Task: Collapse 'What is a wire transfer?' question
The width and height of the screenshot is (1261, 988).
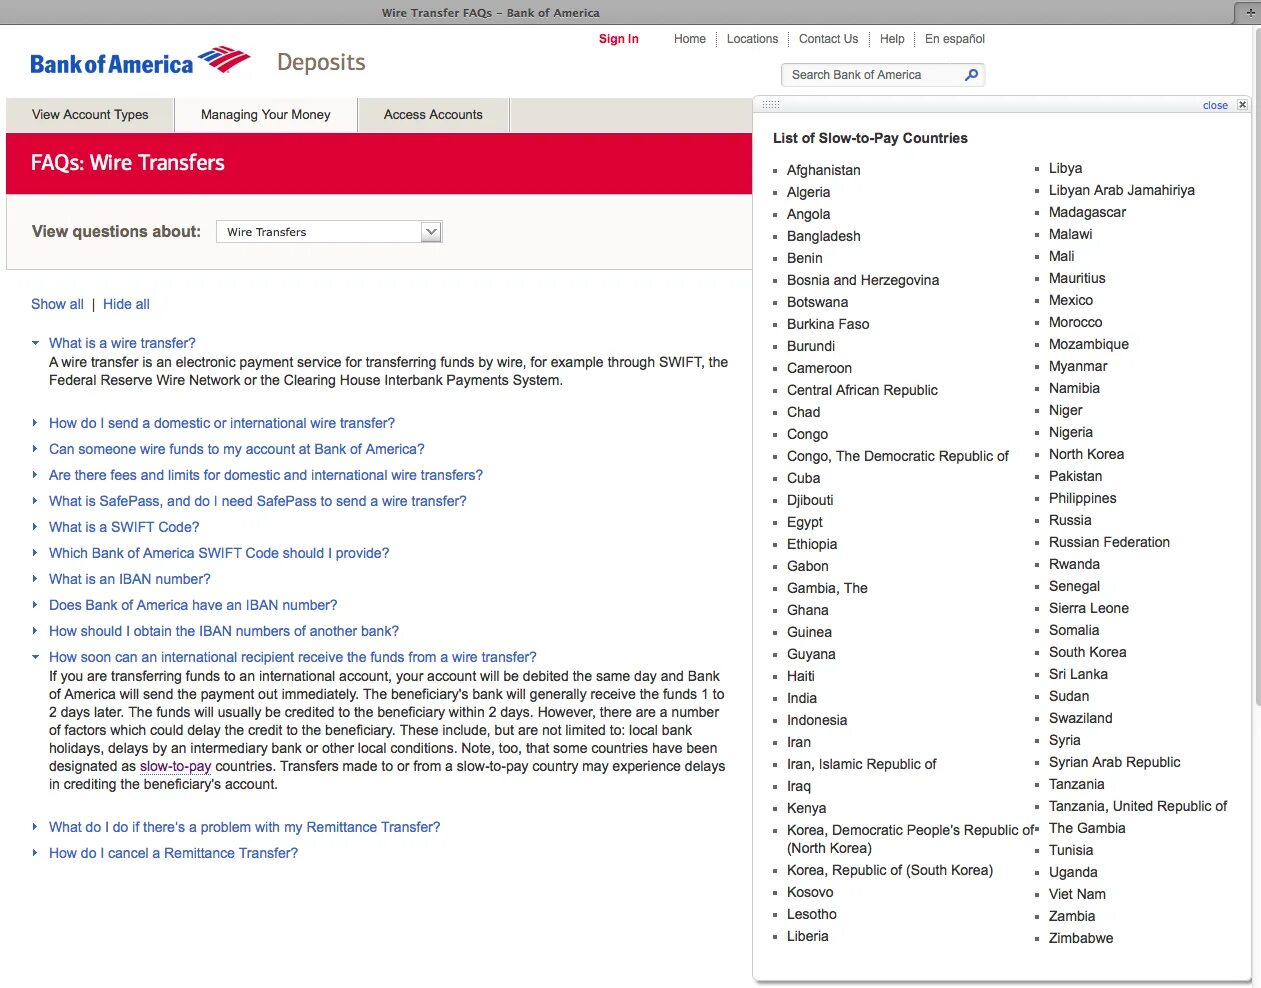Action: [x=122, y=343]
